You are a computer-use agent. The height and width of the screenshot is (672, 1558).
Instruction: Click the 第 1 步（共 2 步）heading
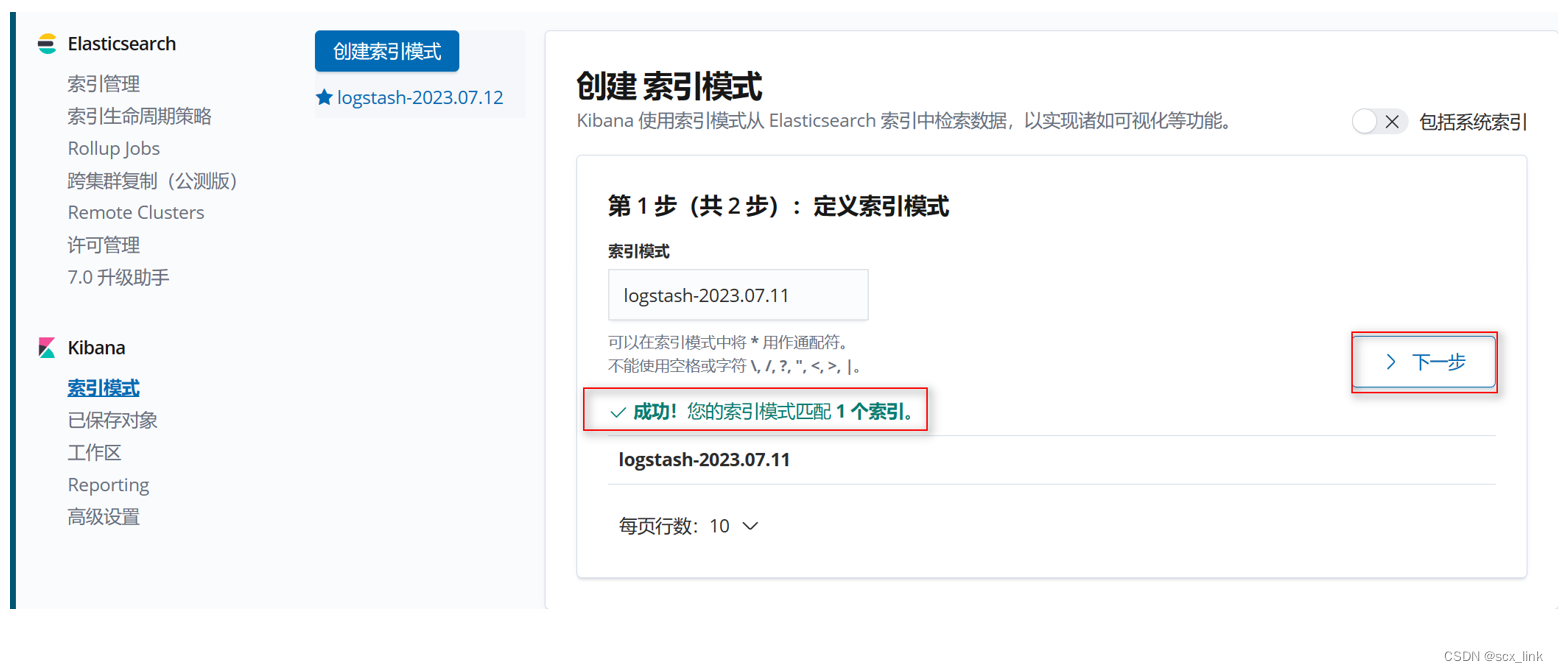[x=778, y=207]
